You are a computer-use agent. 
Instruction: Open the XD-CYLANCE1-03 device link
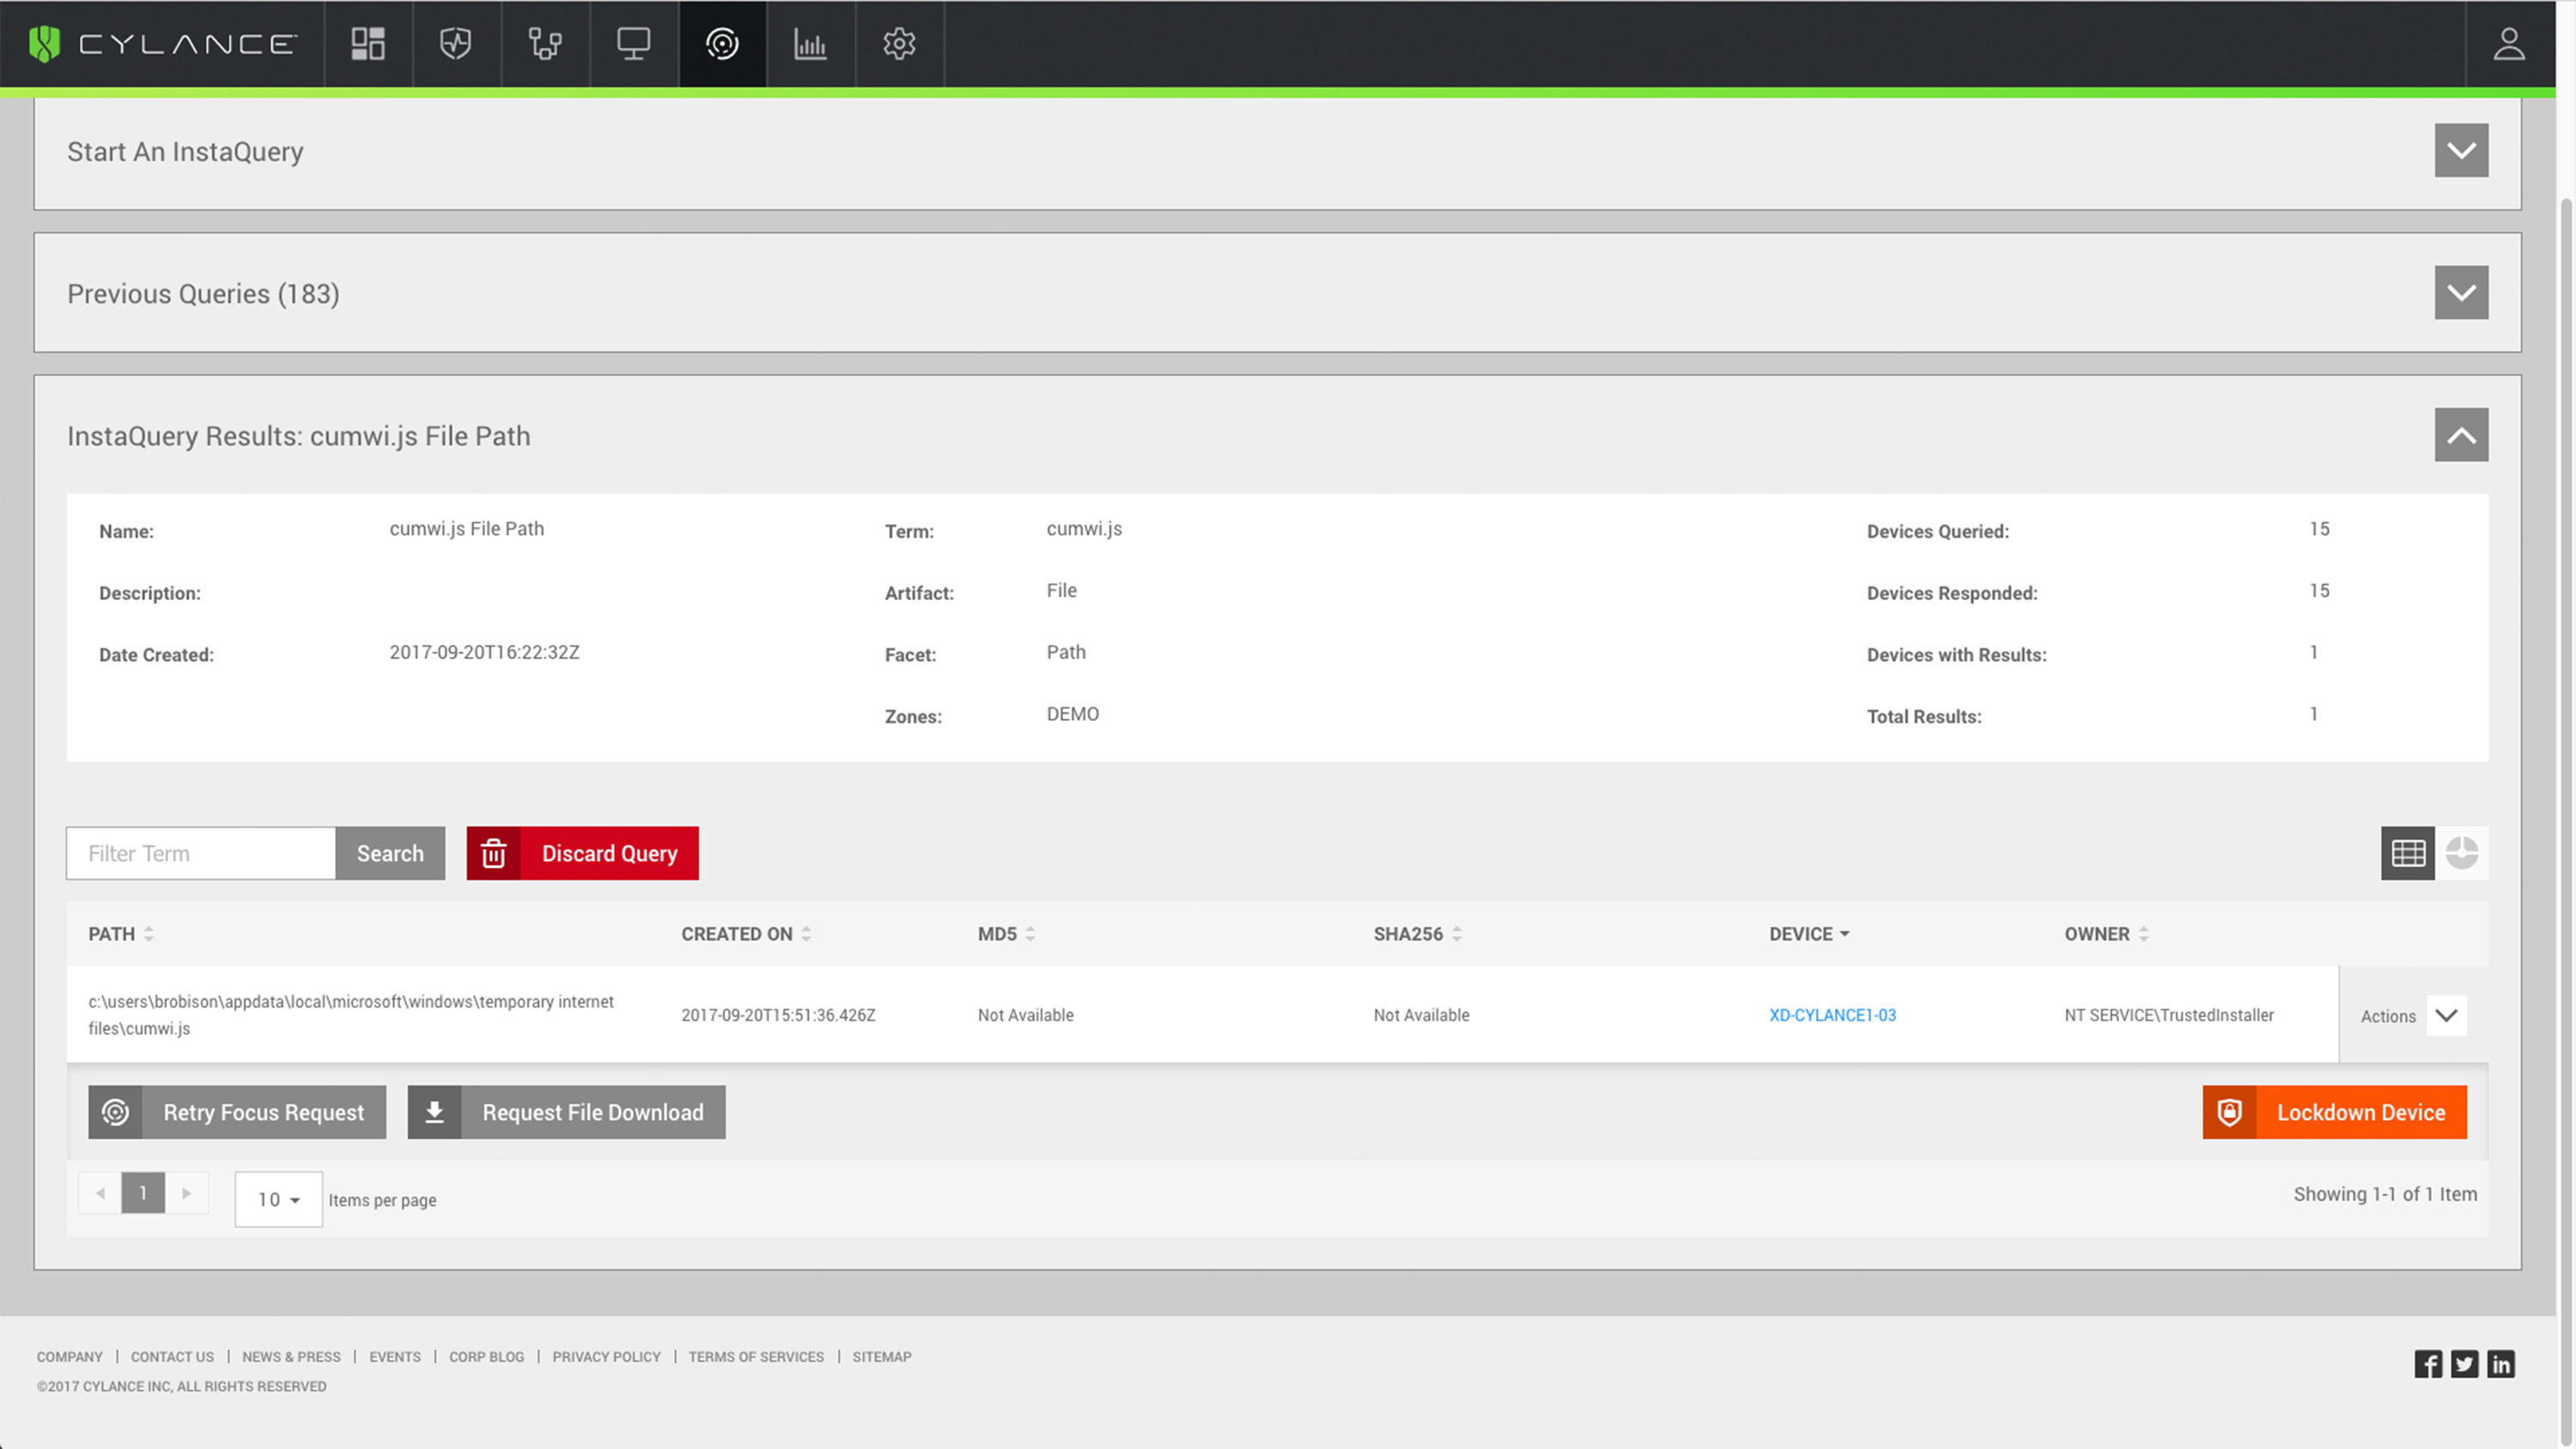[x=1832, y=1015]
